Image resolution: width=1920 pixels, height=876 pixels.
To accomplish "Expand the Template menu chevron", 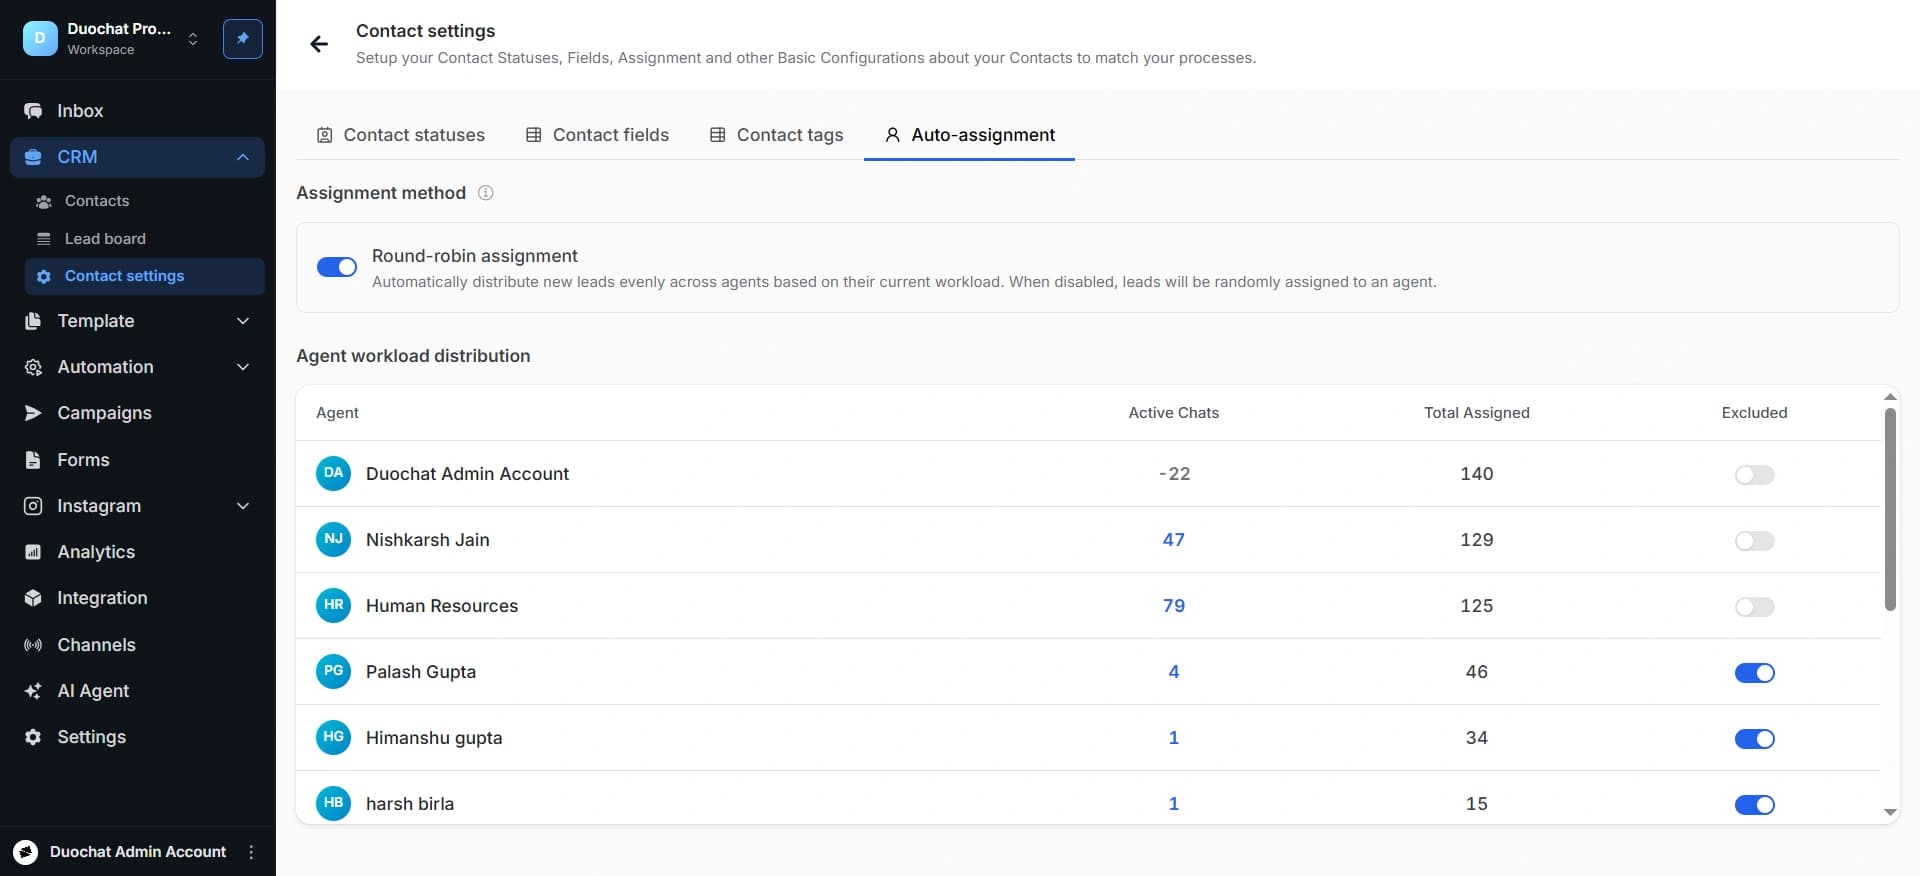I will 243,321.
